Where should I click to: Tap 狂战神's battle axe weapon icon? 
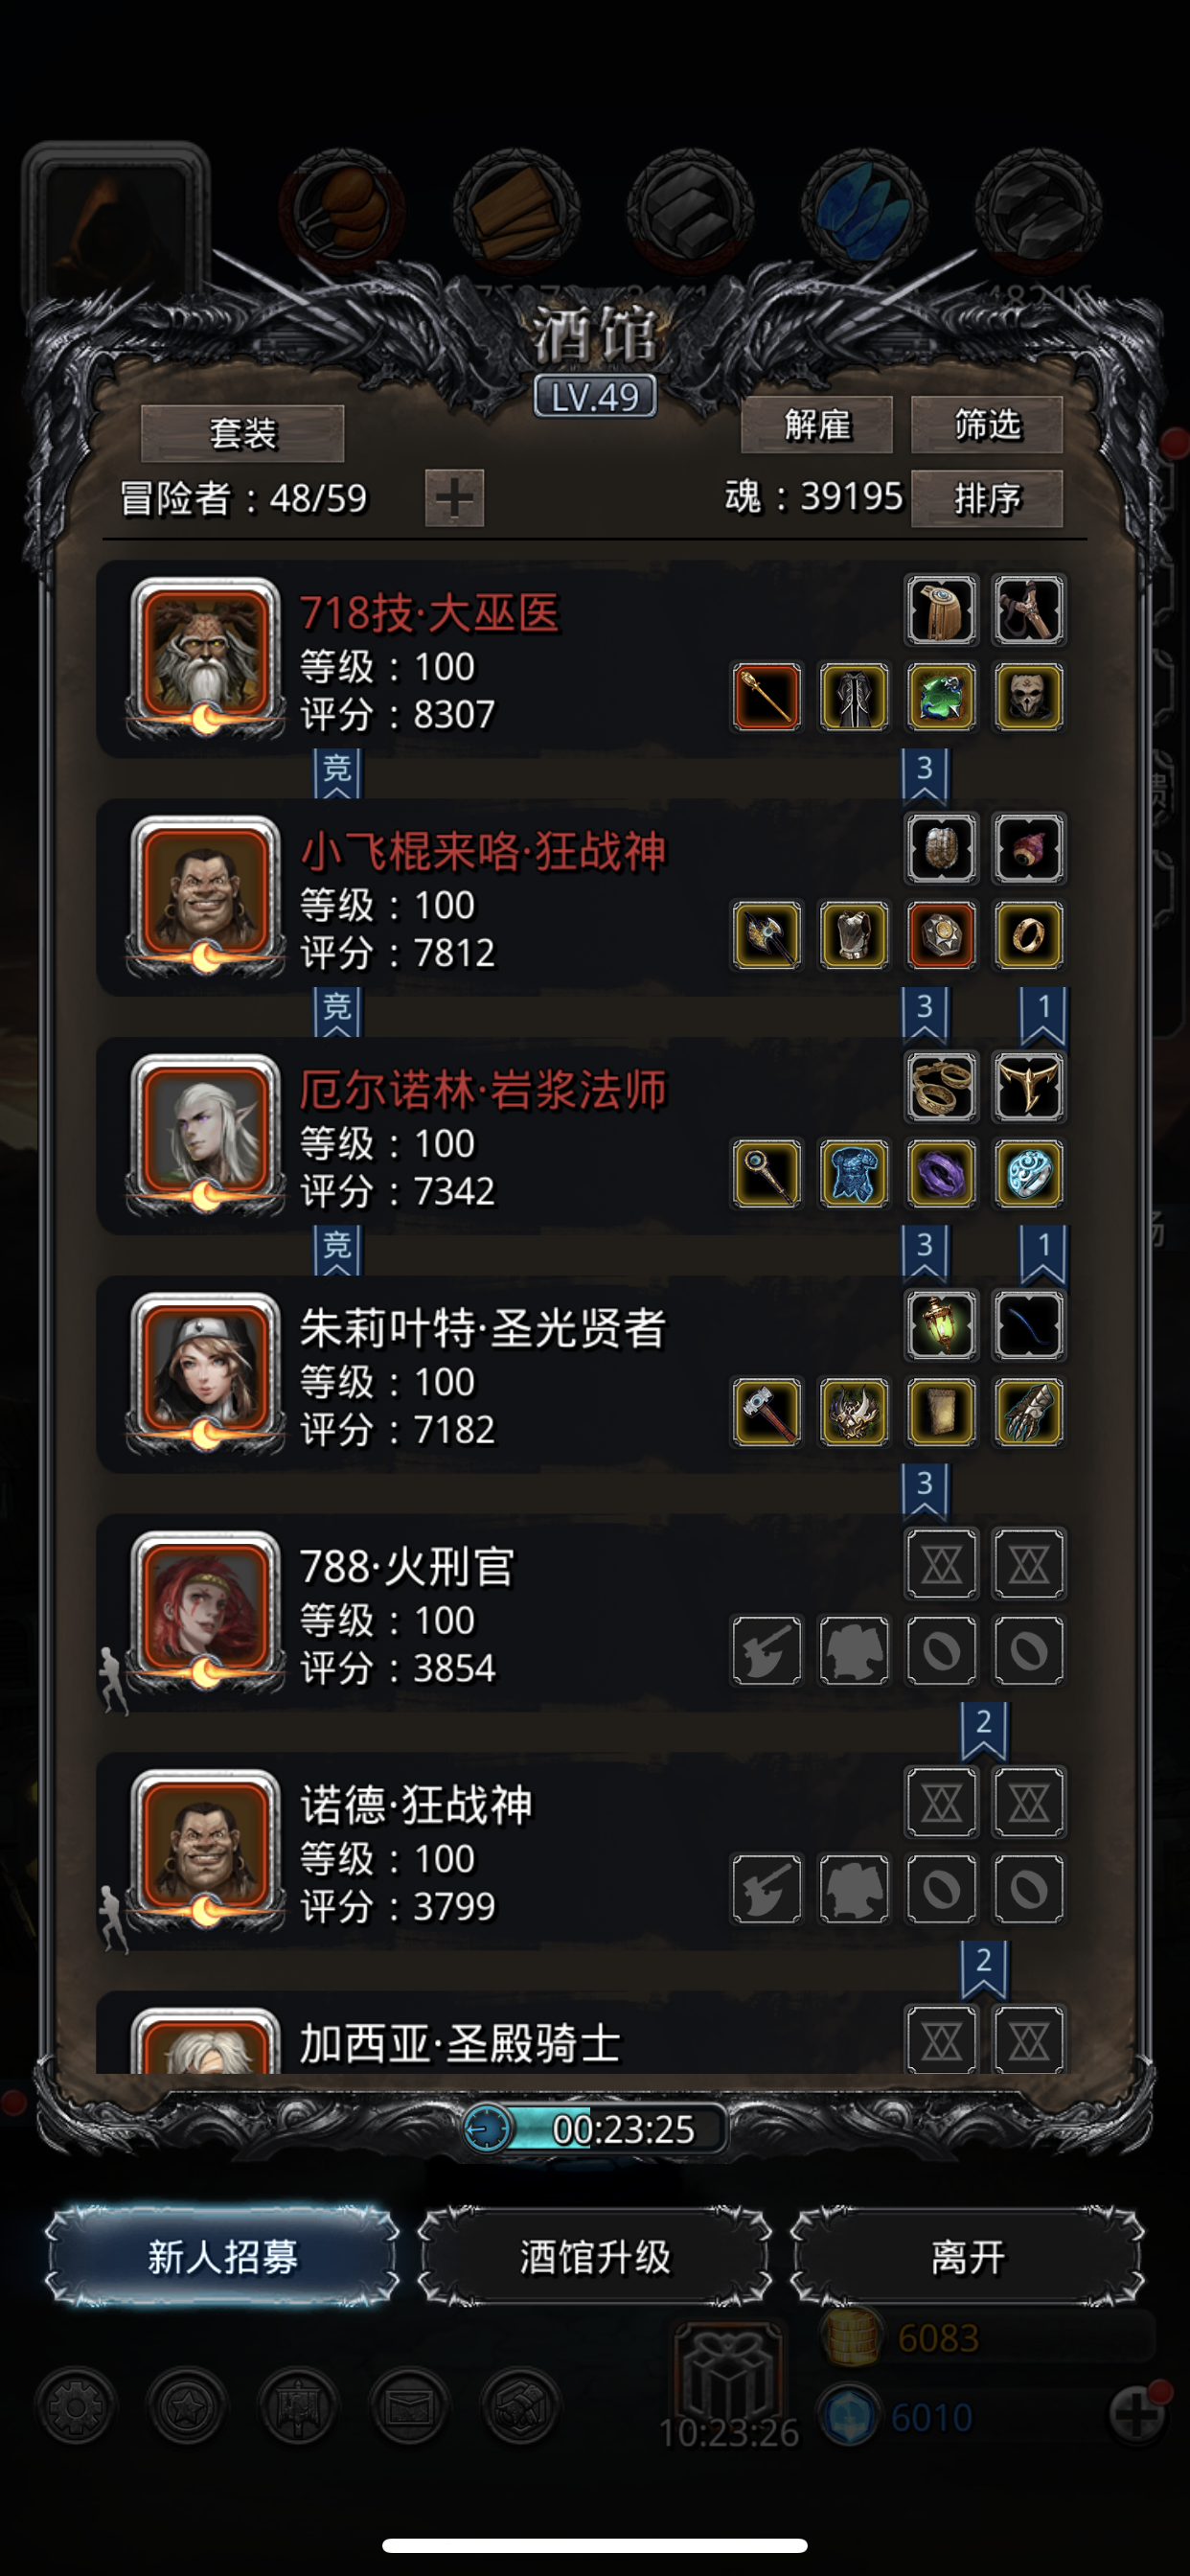coord(766,936)
